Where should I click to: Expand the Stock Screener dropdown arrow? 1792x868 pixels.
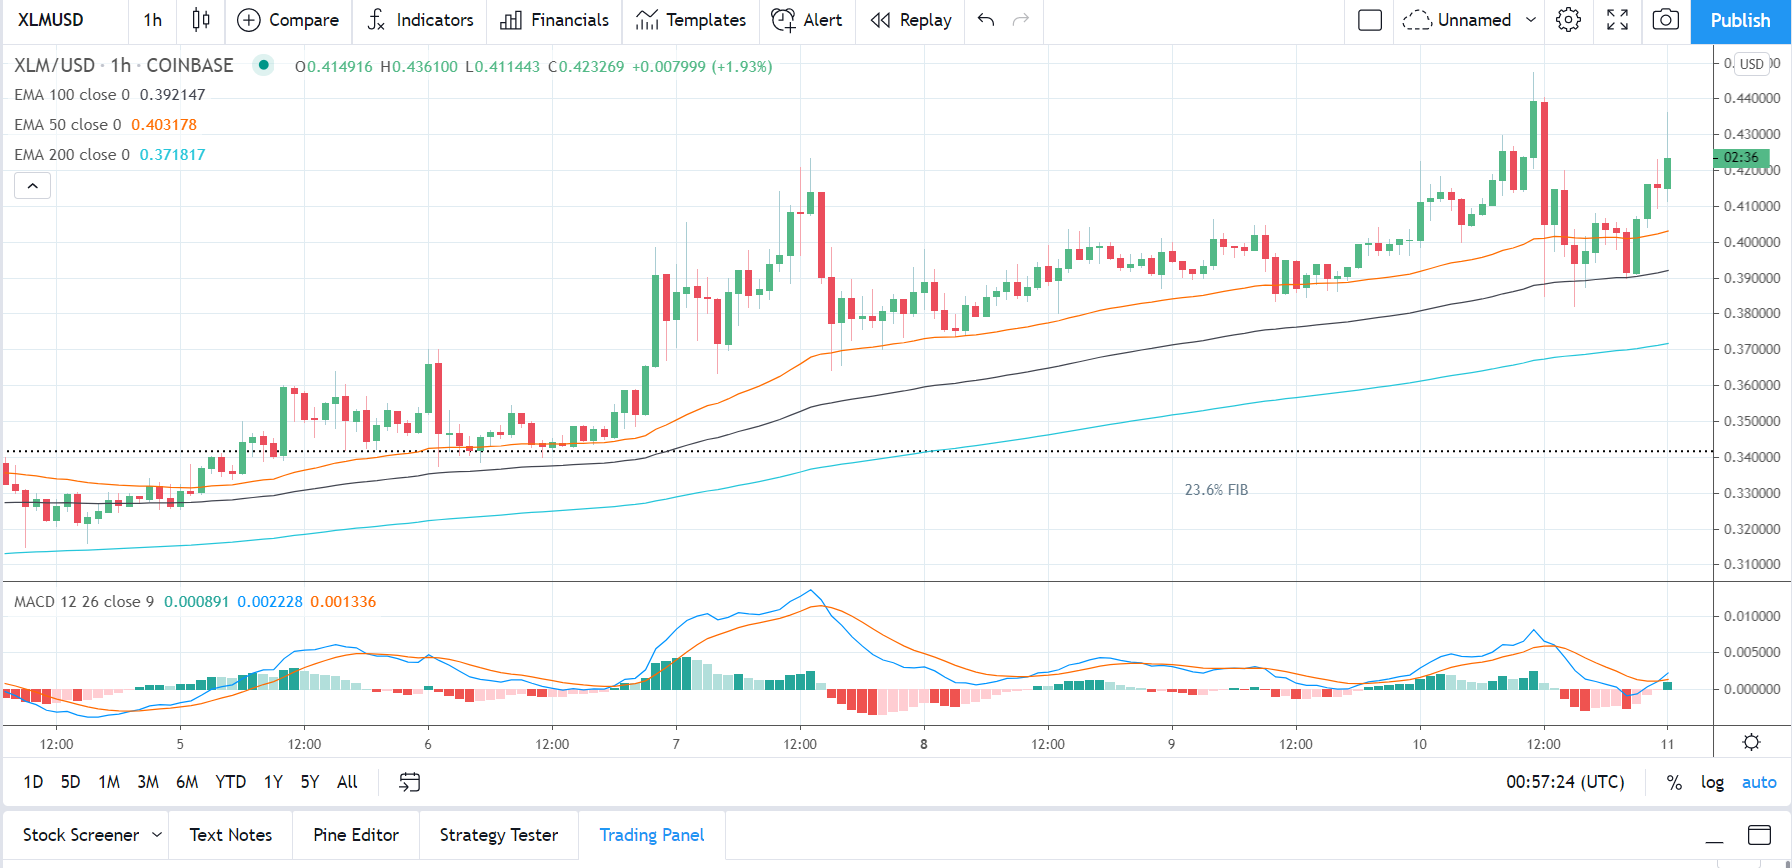coord(157,834)
